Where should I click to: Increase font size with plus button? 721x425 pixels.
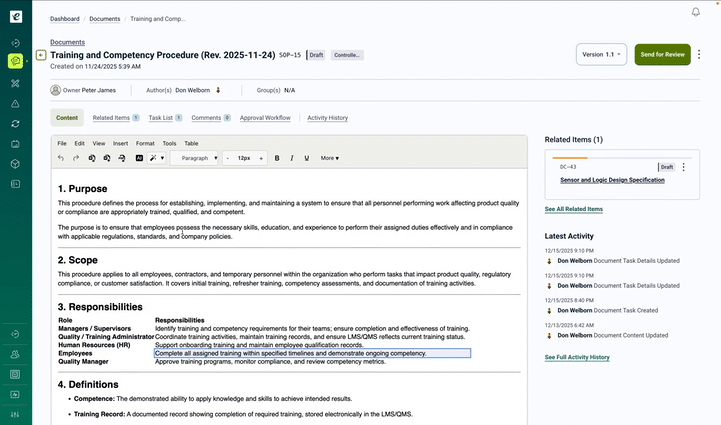pos(261,158)
